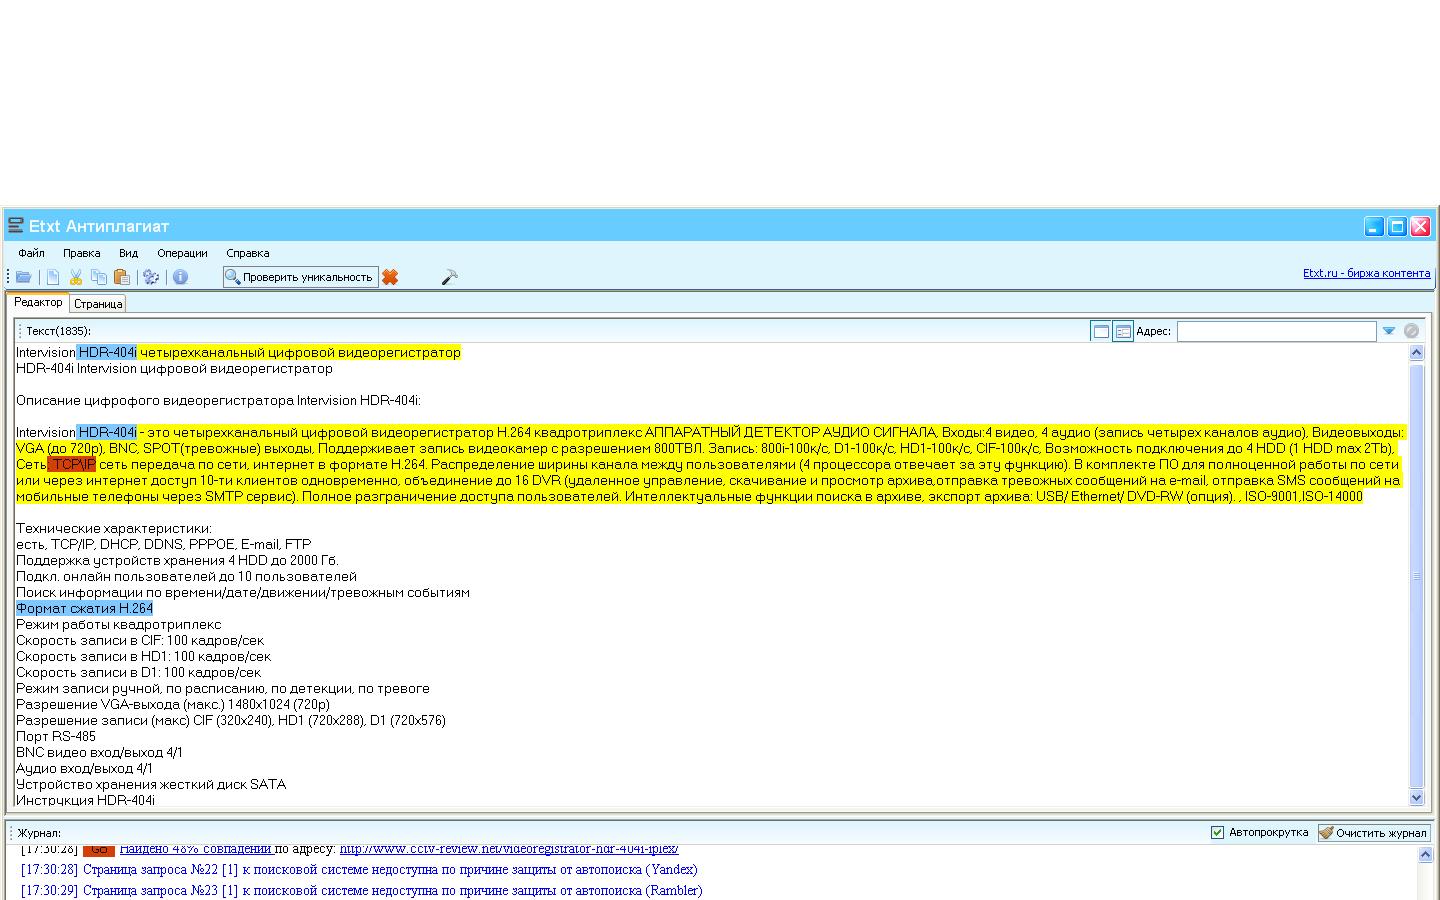Click into the Адрес input field
Viewport: 1440px width, 900px height.
point(1276,331)
